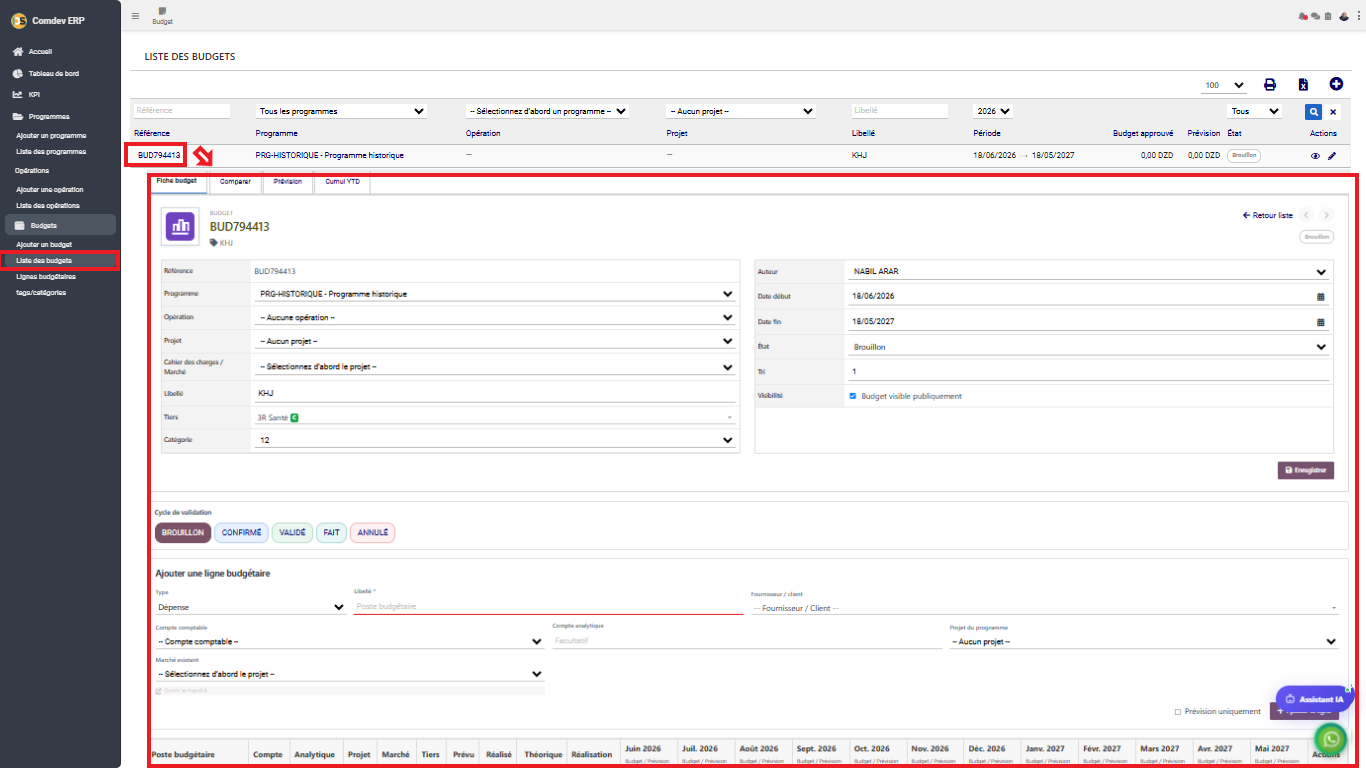The width and height of the screenshot is (1366, 768).
Task: Open Liste des programmes in sidebar
Action: tap(51, 152)
